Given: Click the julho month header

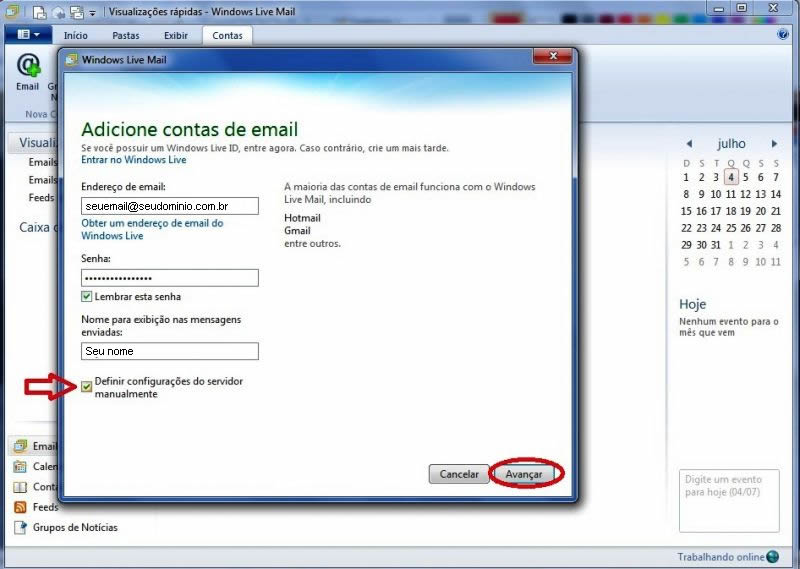Looking at the screenshot, I should point(731,144).
